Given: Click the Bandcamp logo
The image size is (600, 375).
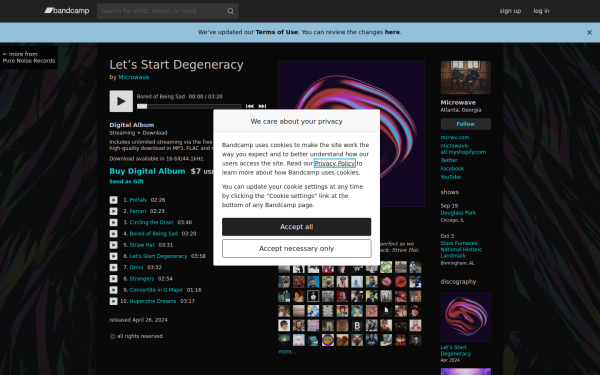Looking at the screenshot, I should pyautogui.click(x=67, y=11).
